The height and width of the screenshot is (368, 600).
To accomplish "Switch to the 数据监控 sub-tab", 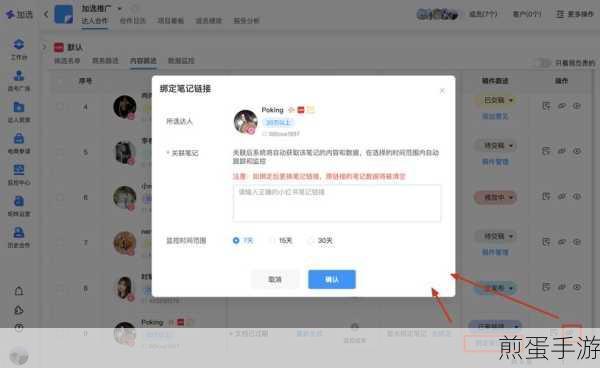I will tap(181, 60).
